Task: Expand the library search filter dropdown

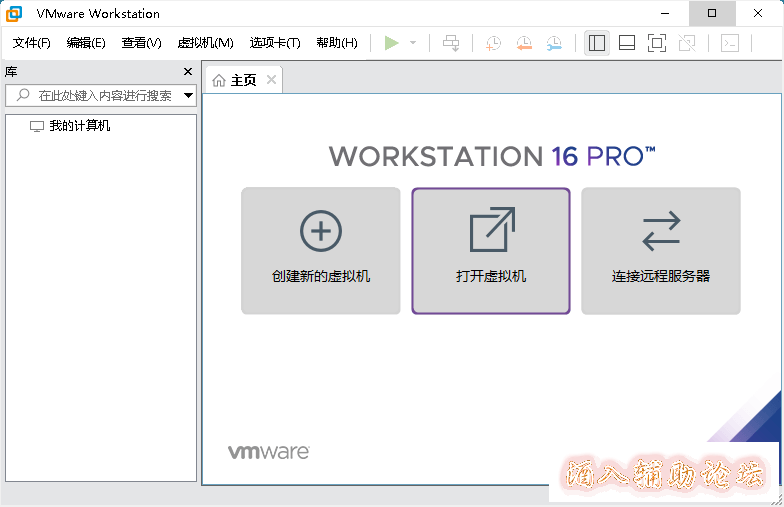Action: point(188,95)
